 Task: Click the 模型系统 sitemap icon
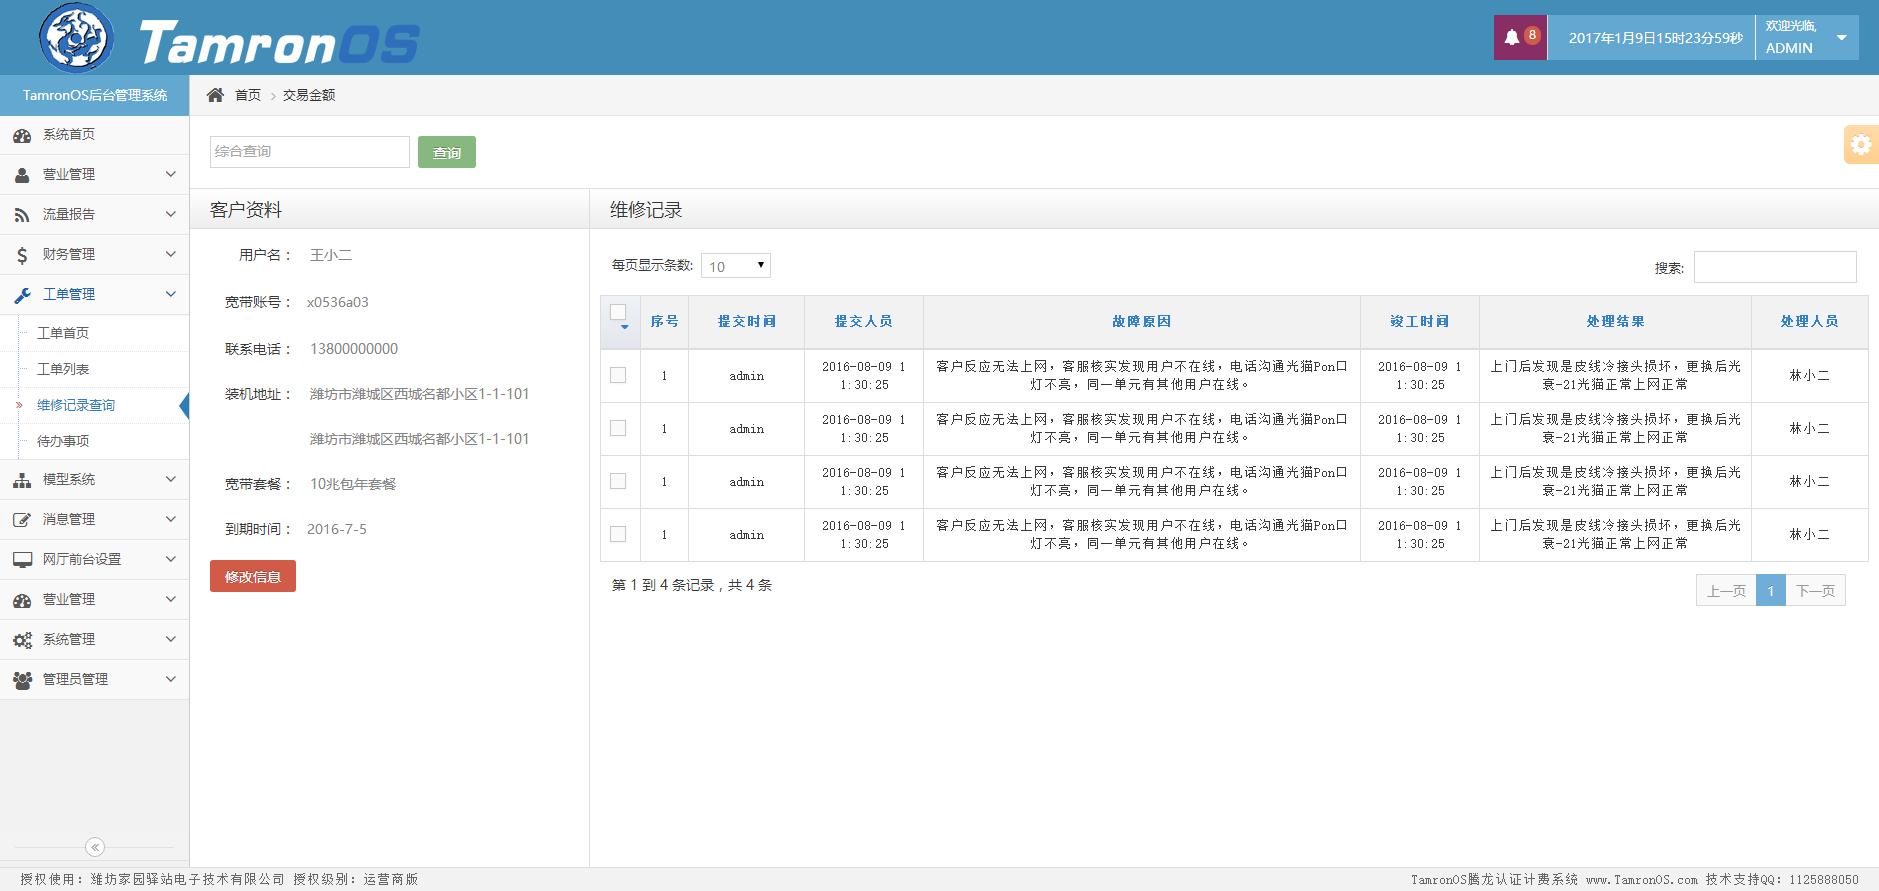coord(22,480)
